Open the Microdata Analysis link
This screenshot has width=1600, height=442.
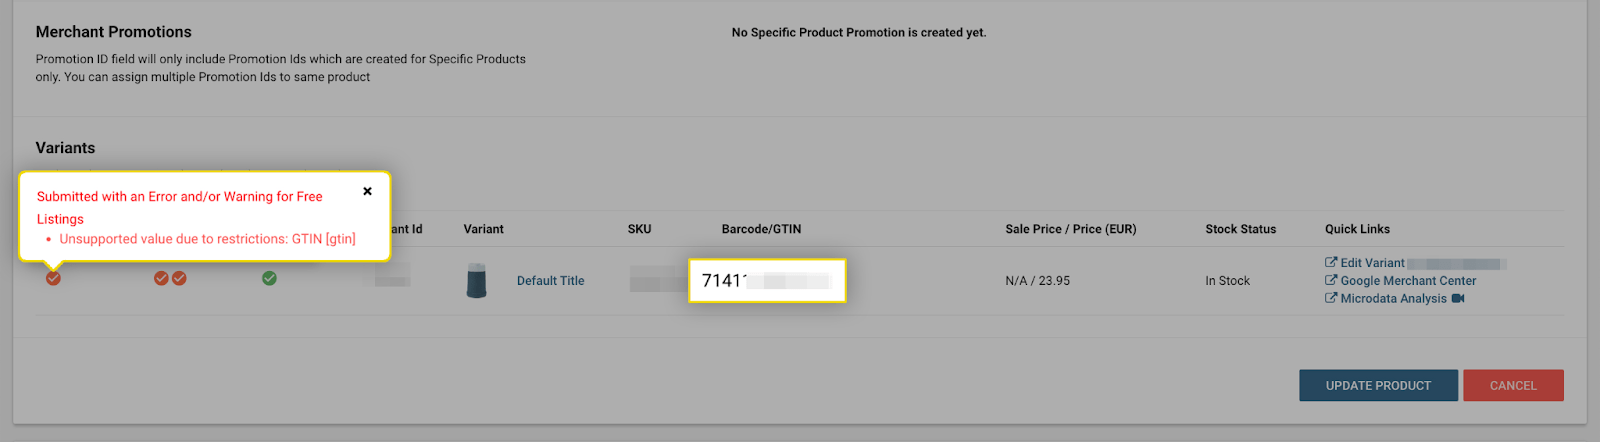[1393, 299]
